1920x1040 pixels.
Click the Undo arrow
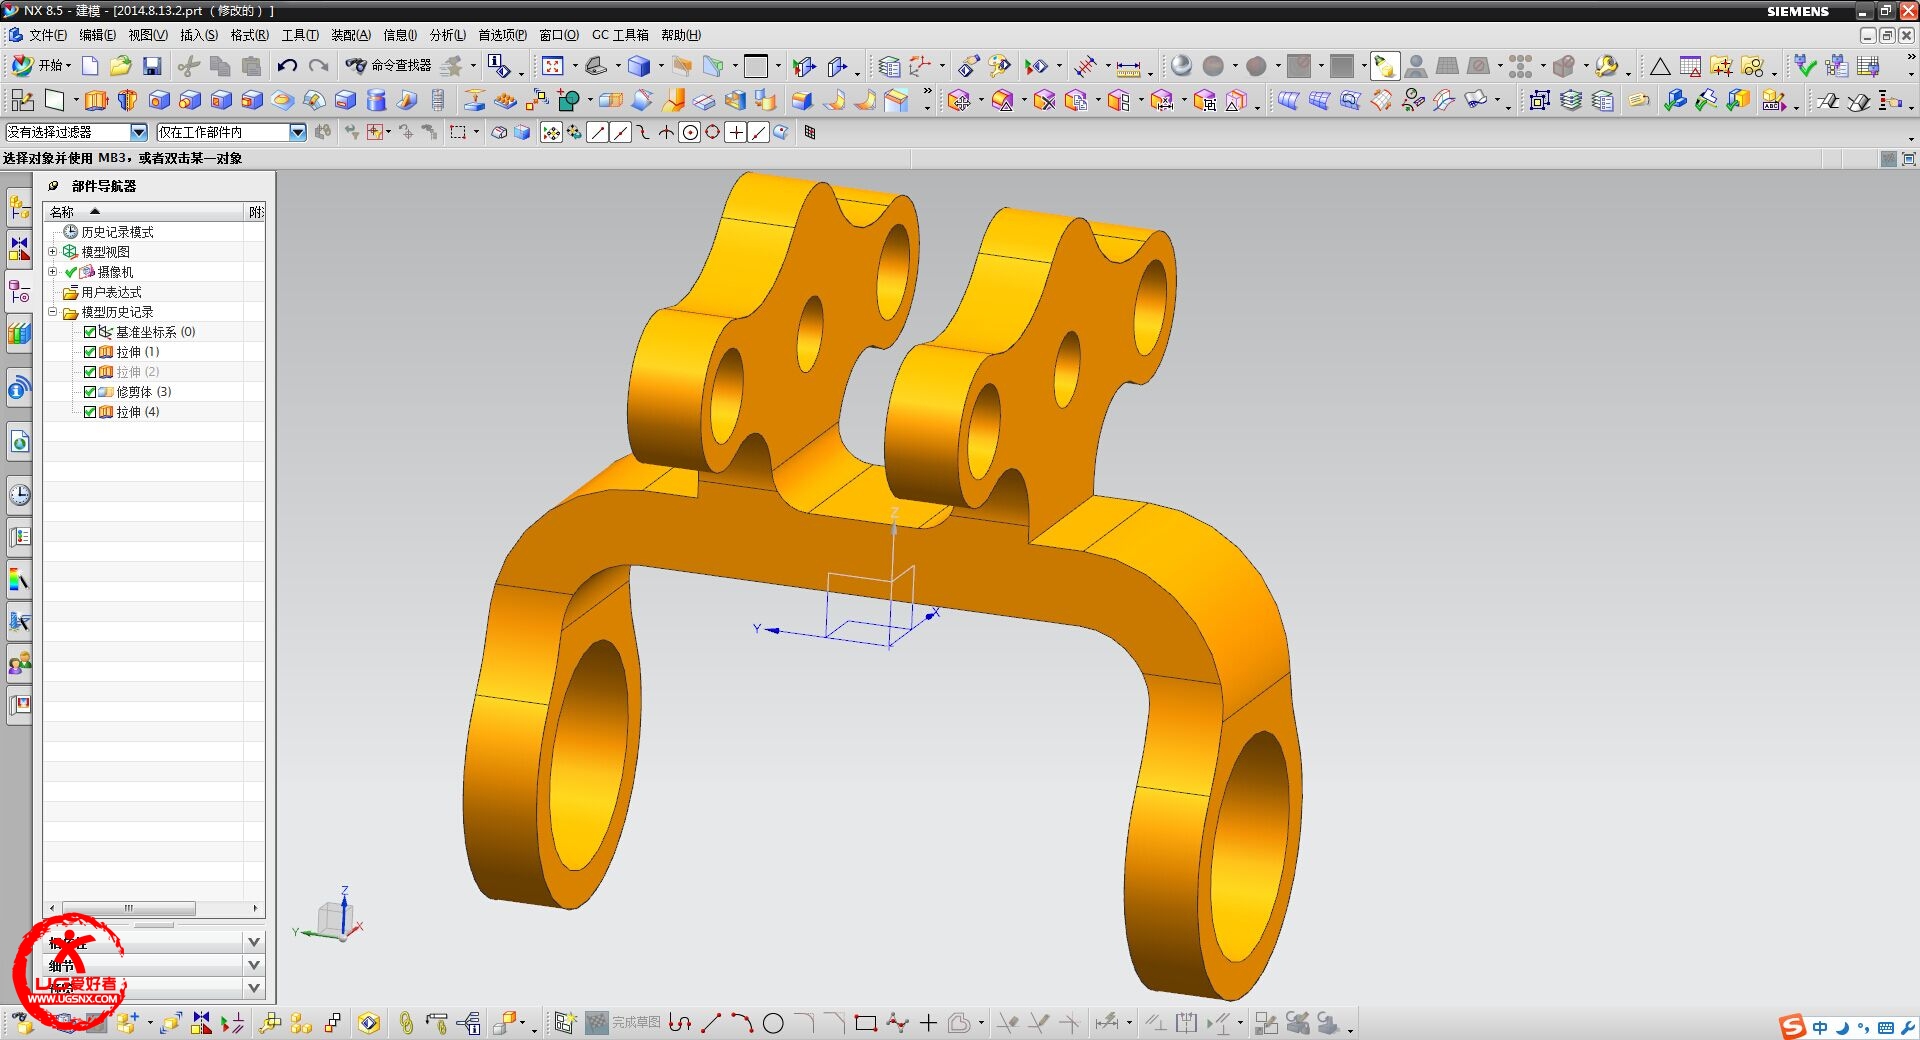point(287,66)
